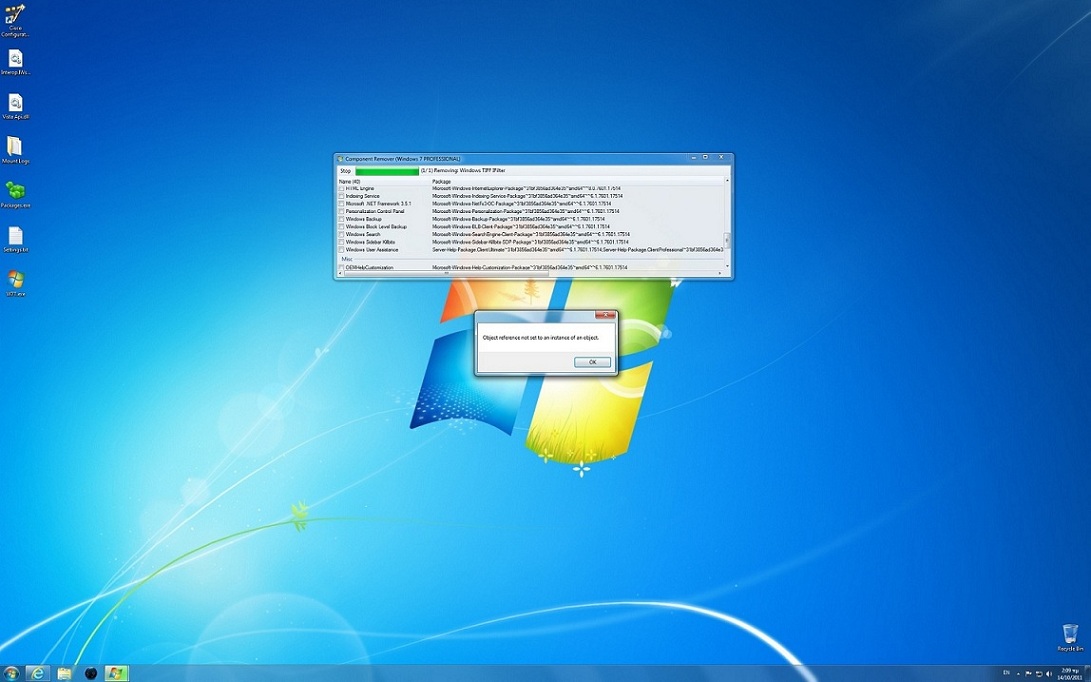Select the Windows User Assistance row name
This screenshot has width=1091, height=682.
[x=372, y=250]
